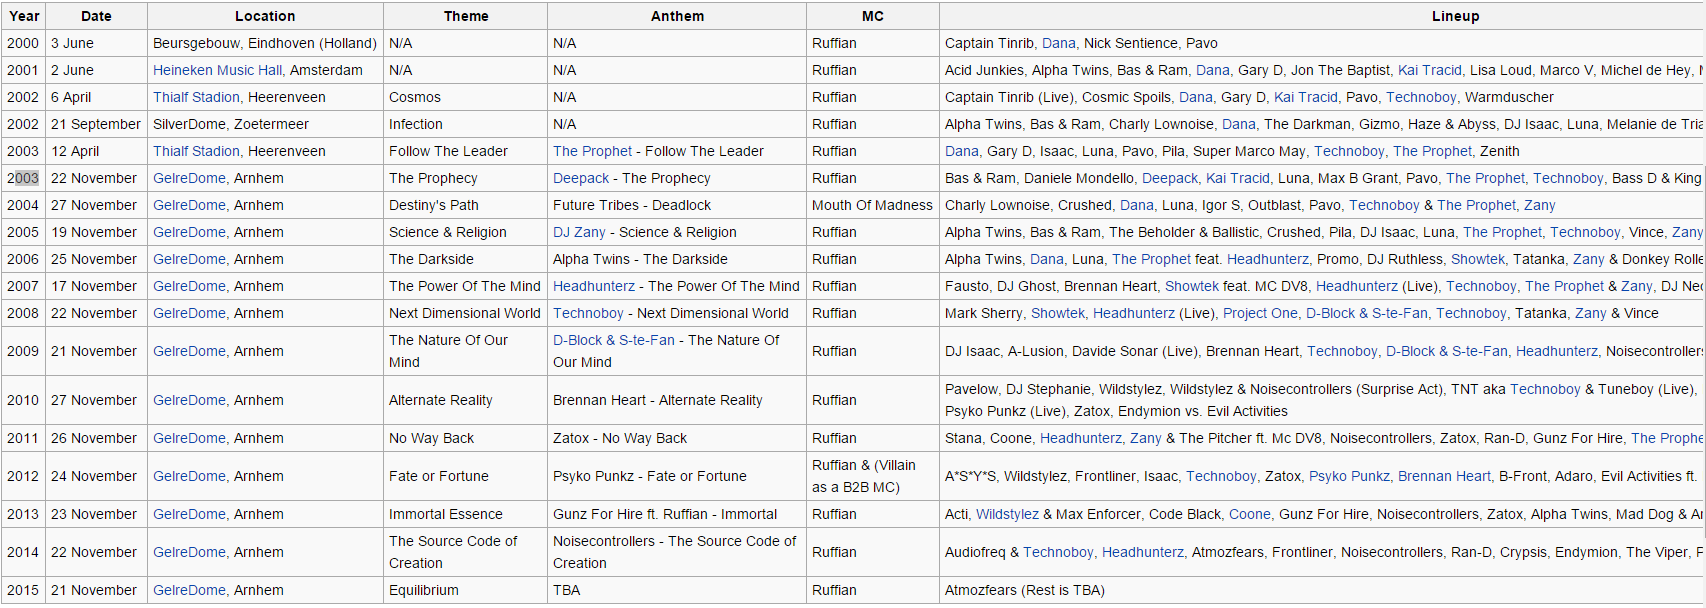The height and width of the screenshot is (608, 1706).
Task: Open Dana link in 21 September 2002 lineup
Action: (1239, 124)
